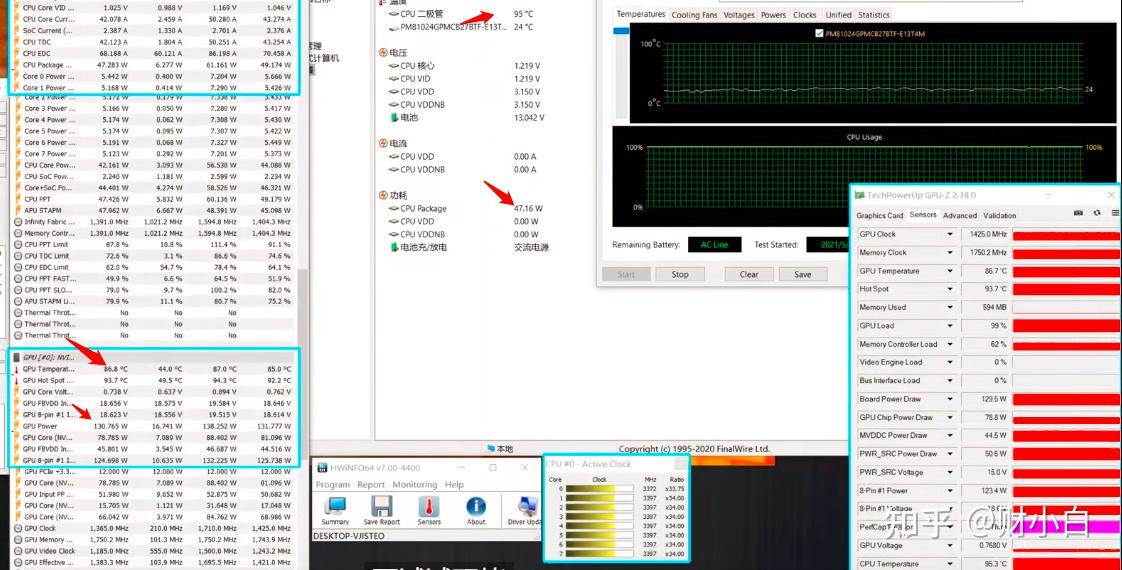This screenshot has width=1122, height=570.
Task: Open the Memory Used dropdown
Action: [x=950, y=308]
